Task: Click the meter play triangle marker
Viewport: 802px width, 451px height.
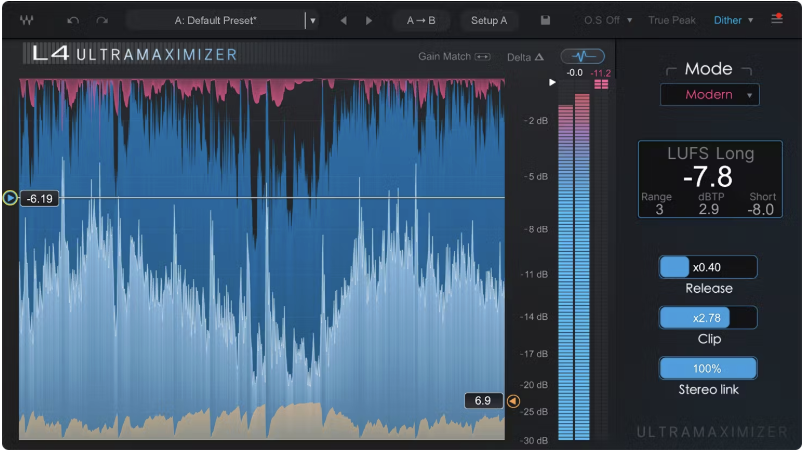Action: pos(552,82)
